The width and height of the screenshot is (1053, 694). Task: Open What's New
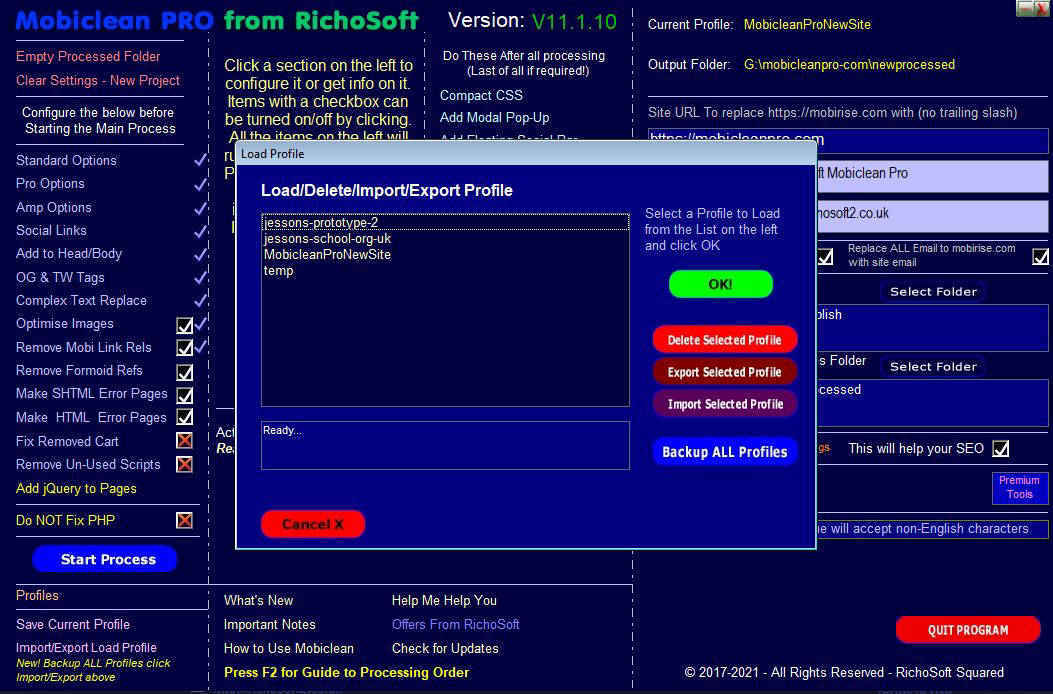(x=259, y=601)
